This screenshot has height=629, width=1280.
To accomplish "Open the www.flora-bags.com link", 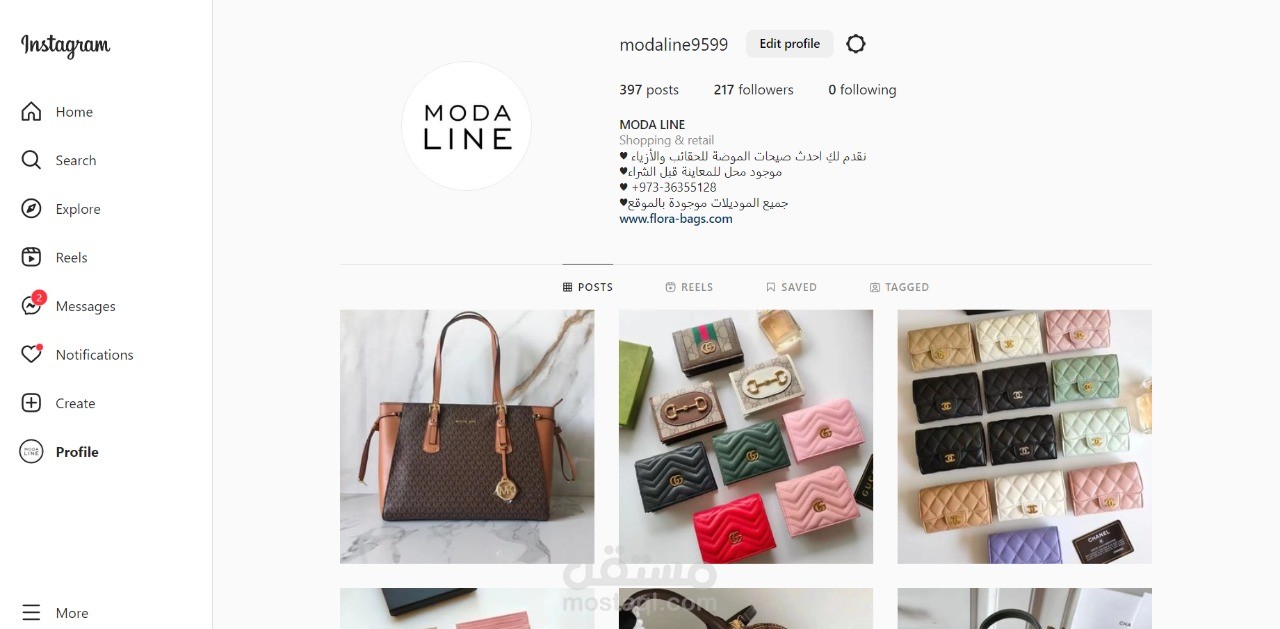I will tap(676, 219).
